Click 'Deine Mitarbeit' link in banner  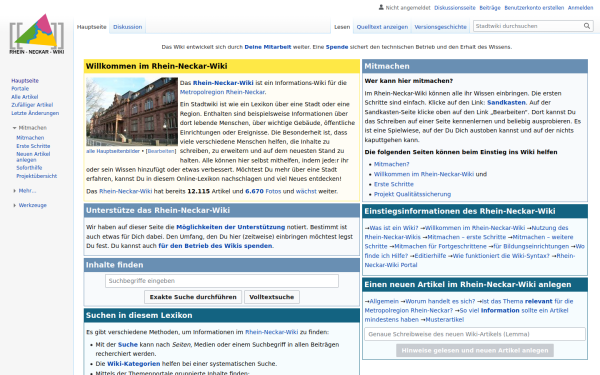coord(268,47)
